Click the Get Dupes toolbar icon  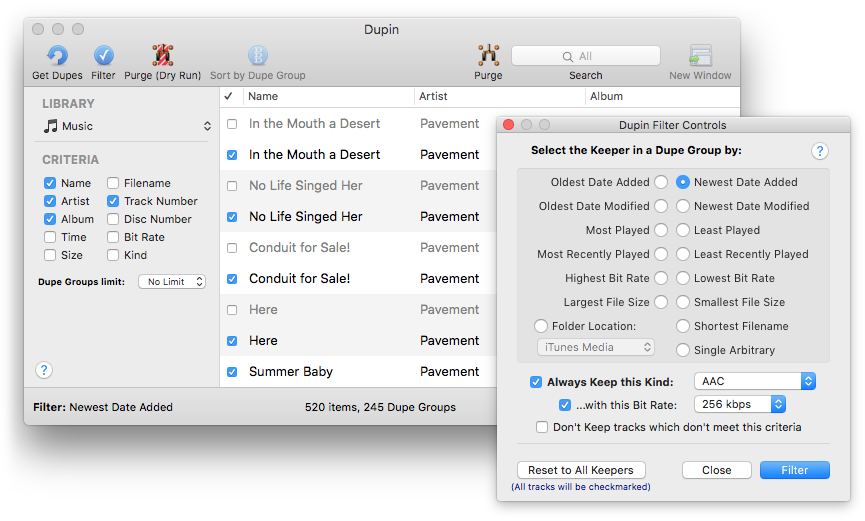57,55
